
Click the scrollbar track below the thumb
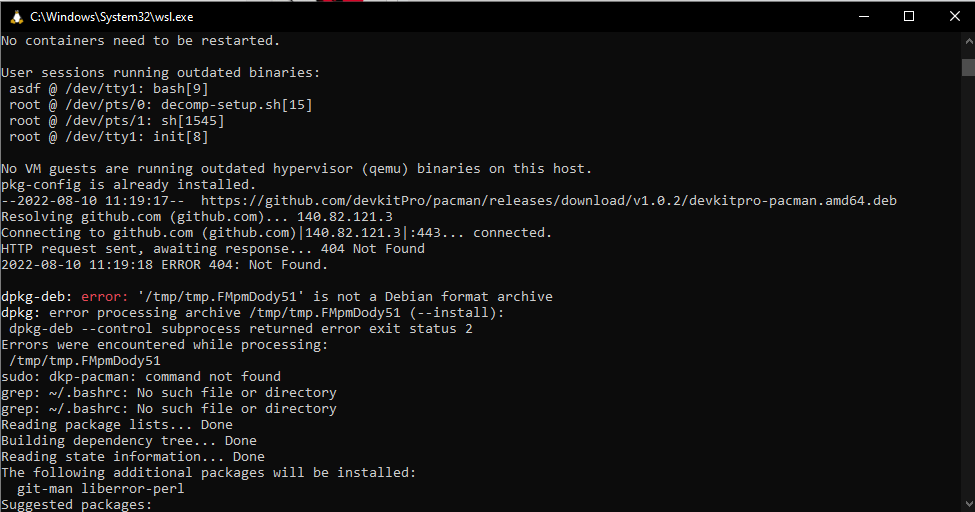coord(967,300)
